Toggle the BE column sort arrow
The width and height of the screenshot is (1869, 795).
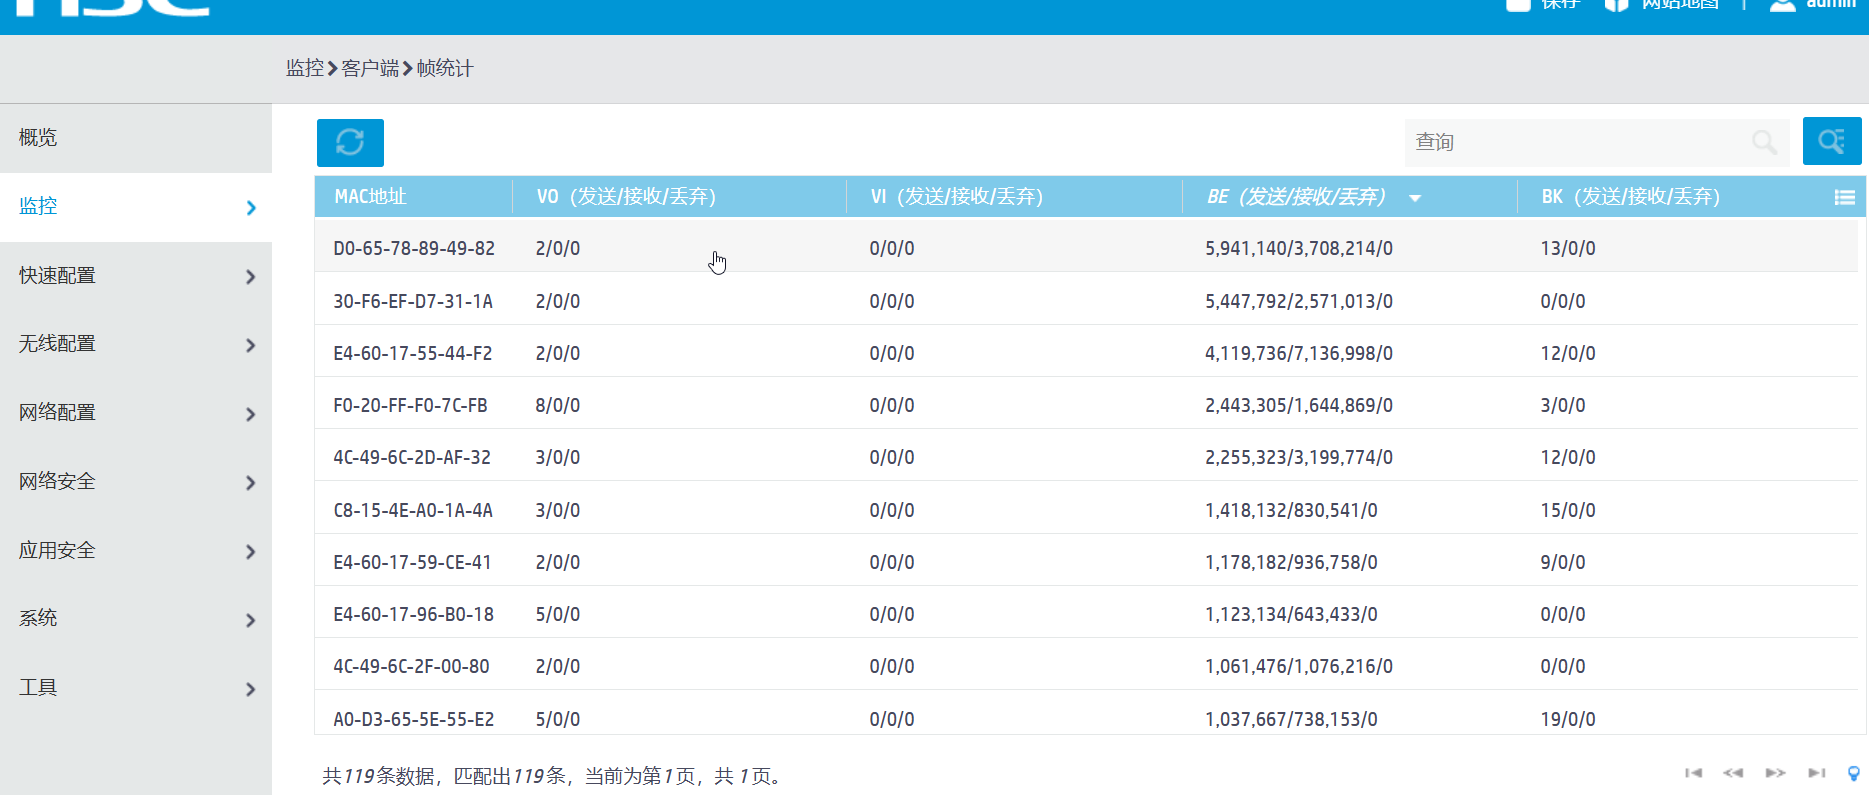click(1415, 198)
